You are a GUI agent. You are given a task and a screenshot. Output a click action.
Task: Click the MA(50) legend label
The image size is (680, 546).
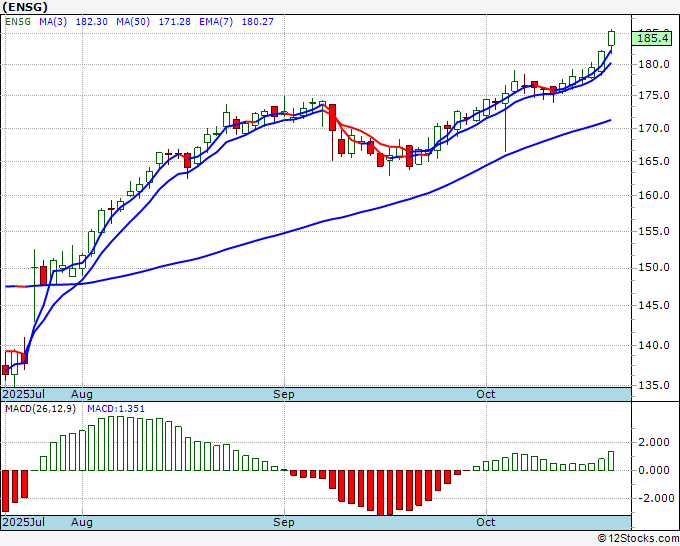(133, 21)
